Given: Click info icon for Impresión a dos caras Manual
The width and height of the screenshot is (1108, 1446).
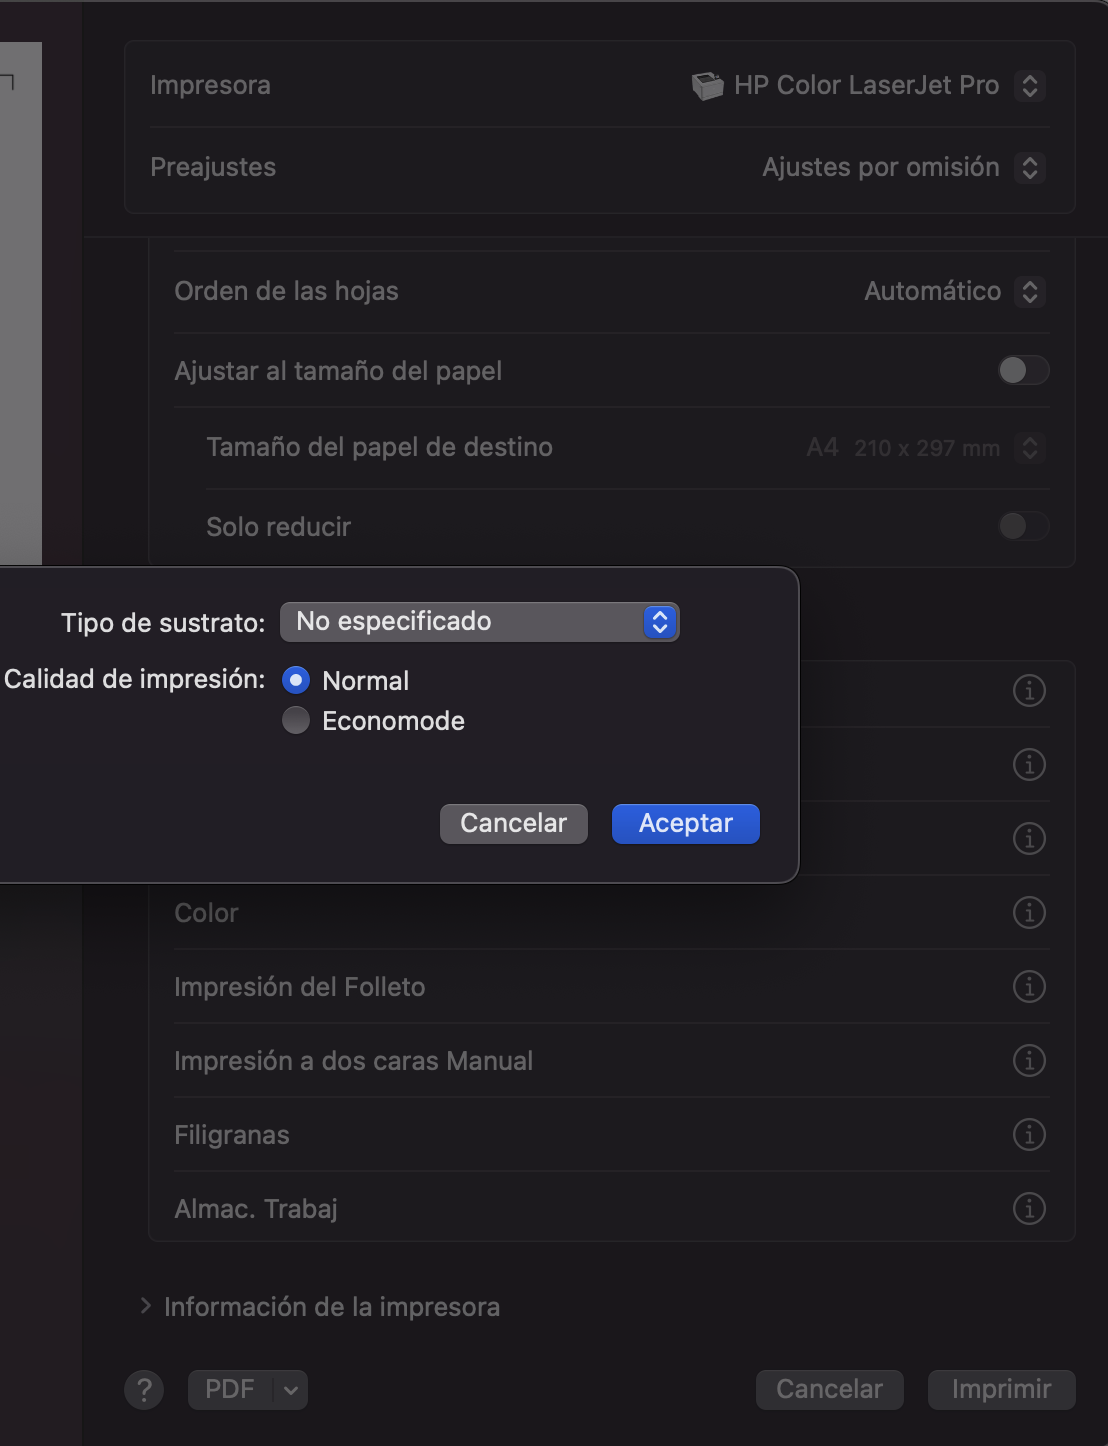Looking at the screenshot, I should coord(1029,1060).
